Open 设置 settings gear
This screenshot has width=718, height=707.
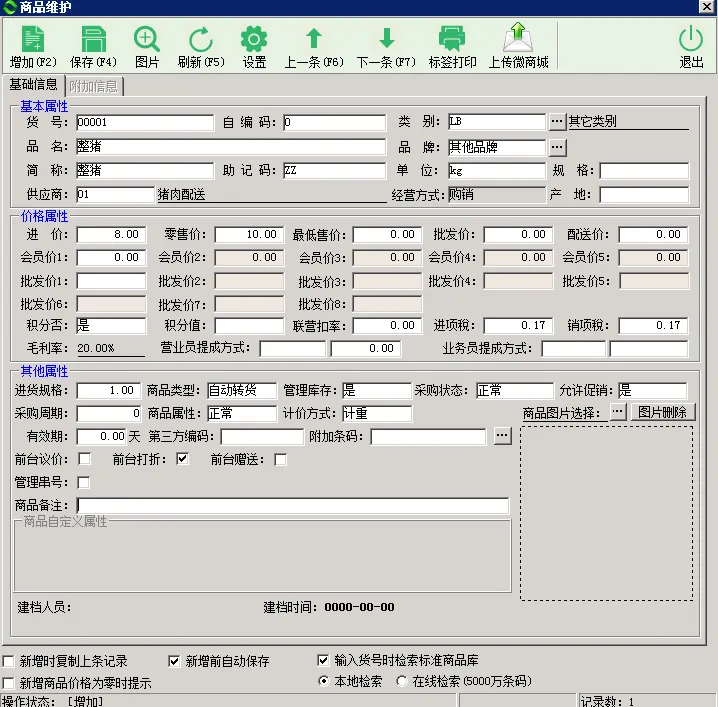pos(254,47)
